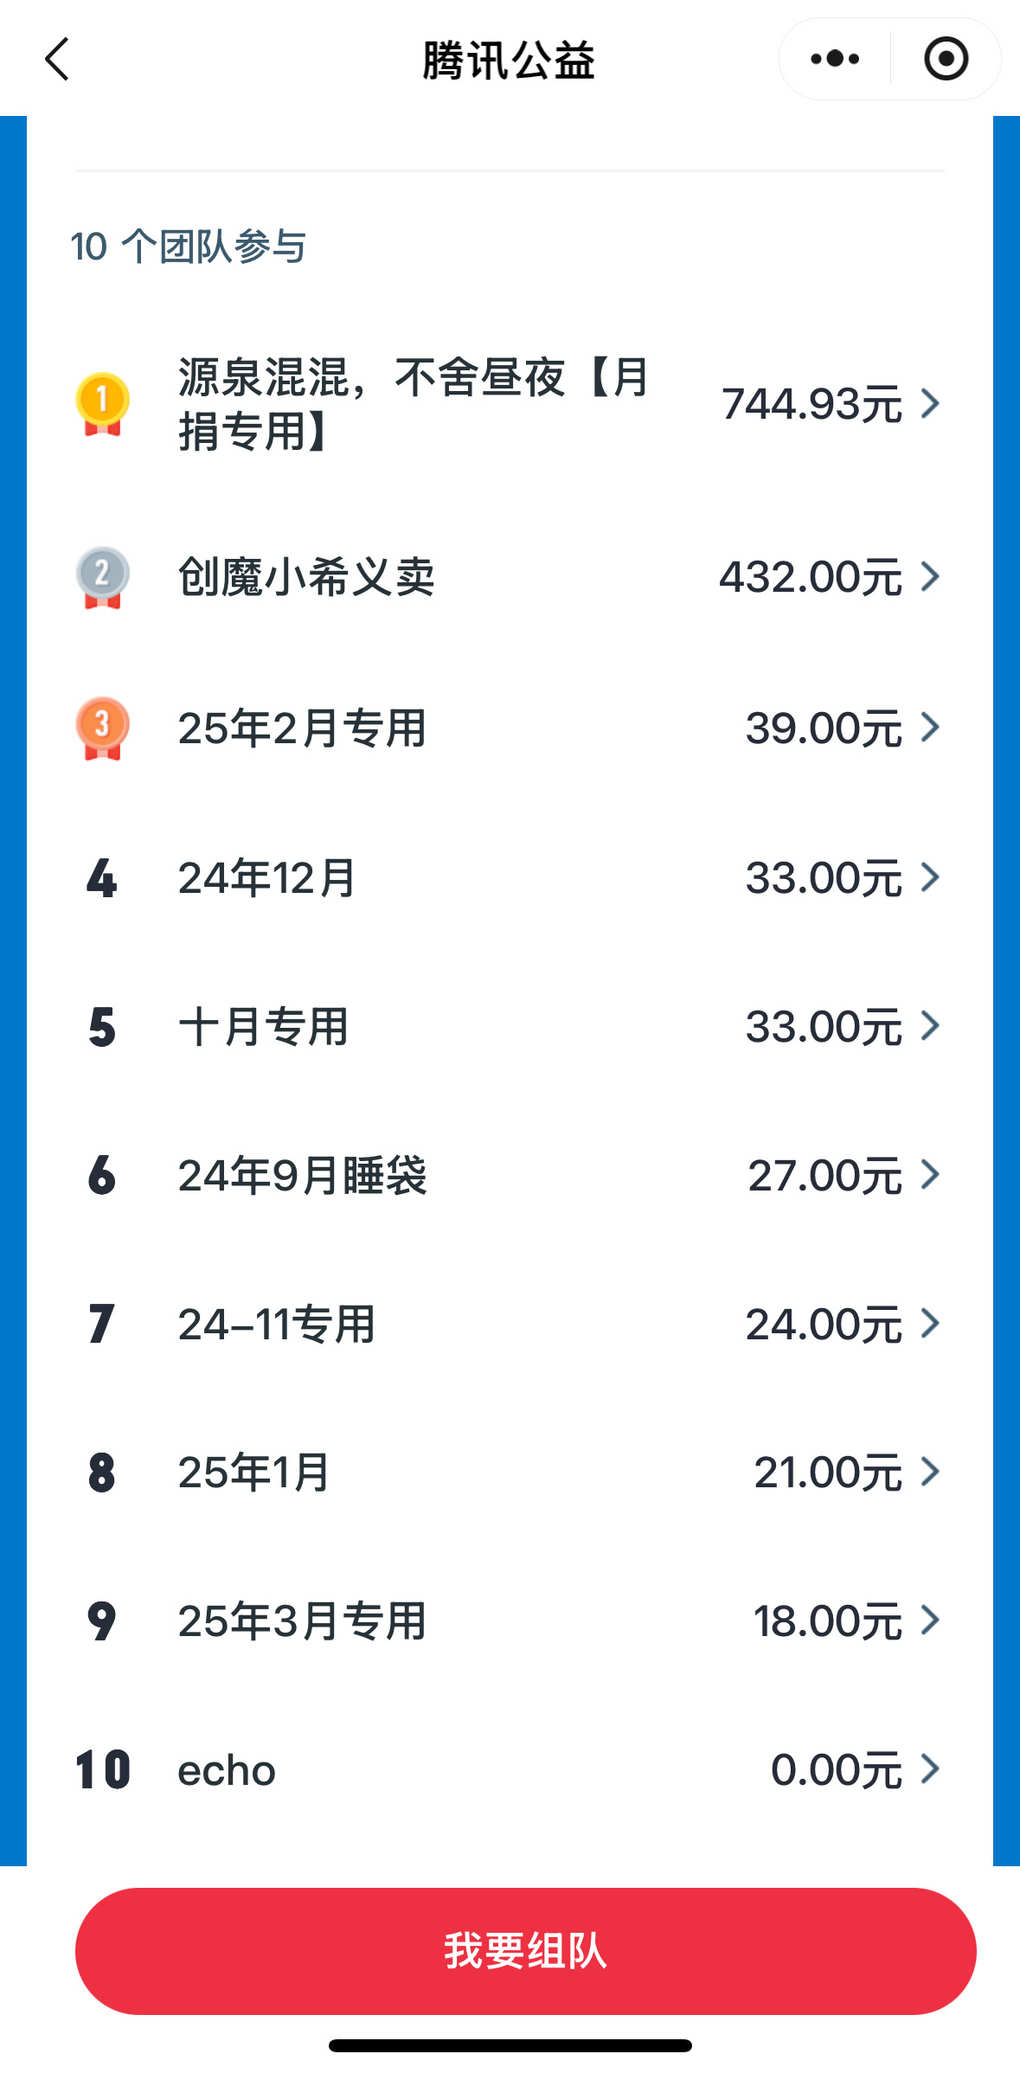Expand chevron beside 744.93元
The width and height of the screenshot is (1020, 2073).
930,403
